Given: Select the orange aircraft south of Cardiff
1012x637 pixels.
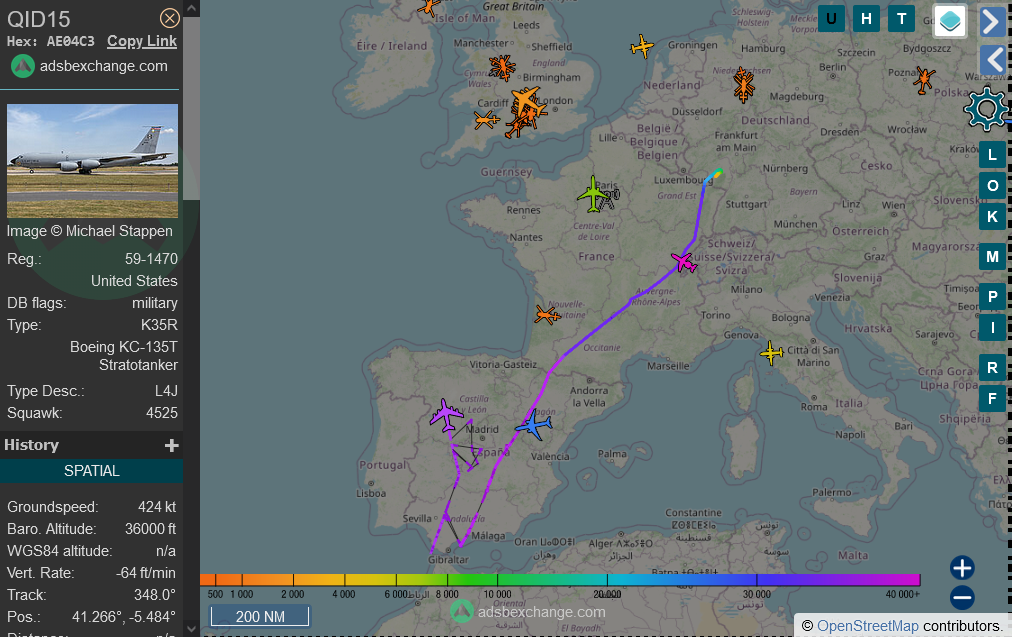Looking at the screenshot, I should point(487,119).
